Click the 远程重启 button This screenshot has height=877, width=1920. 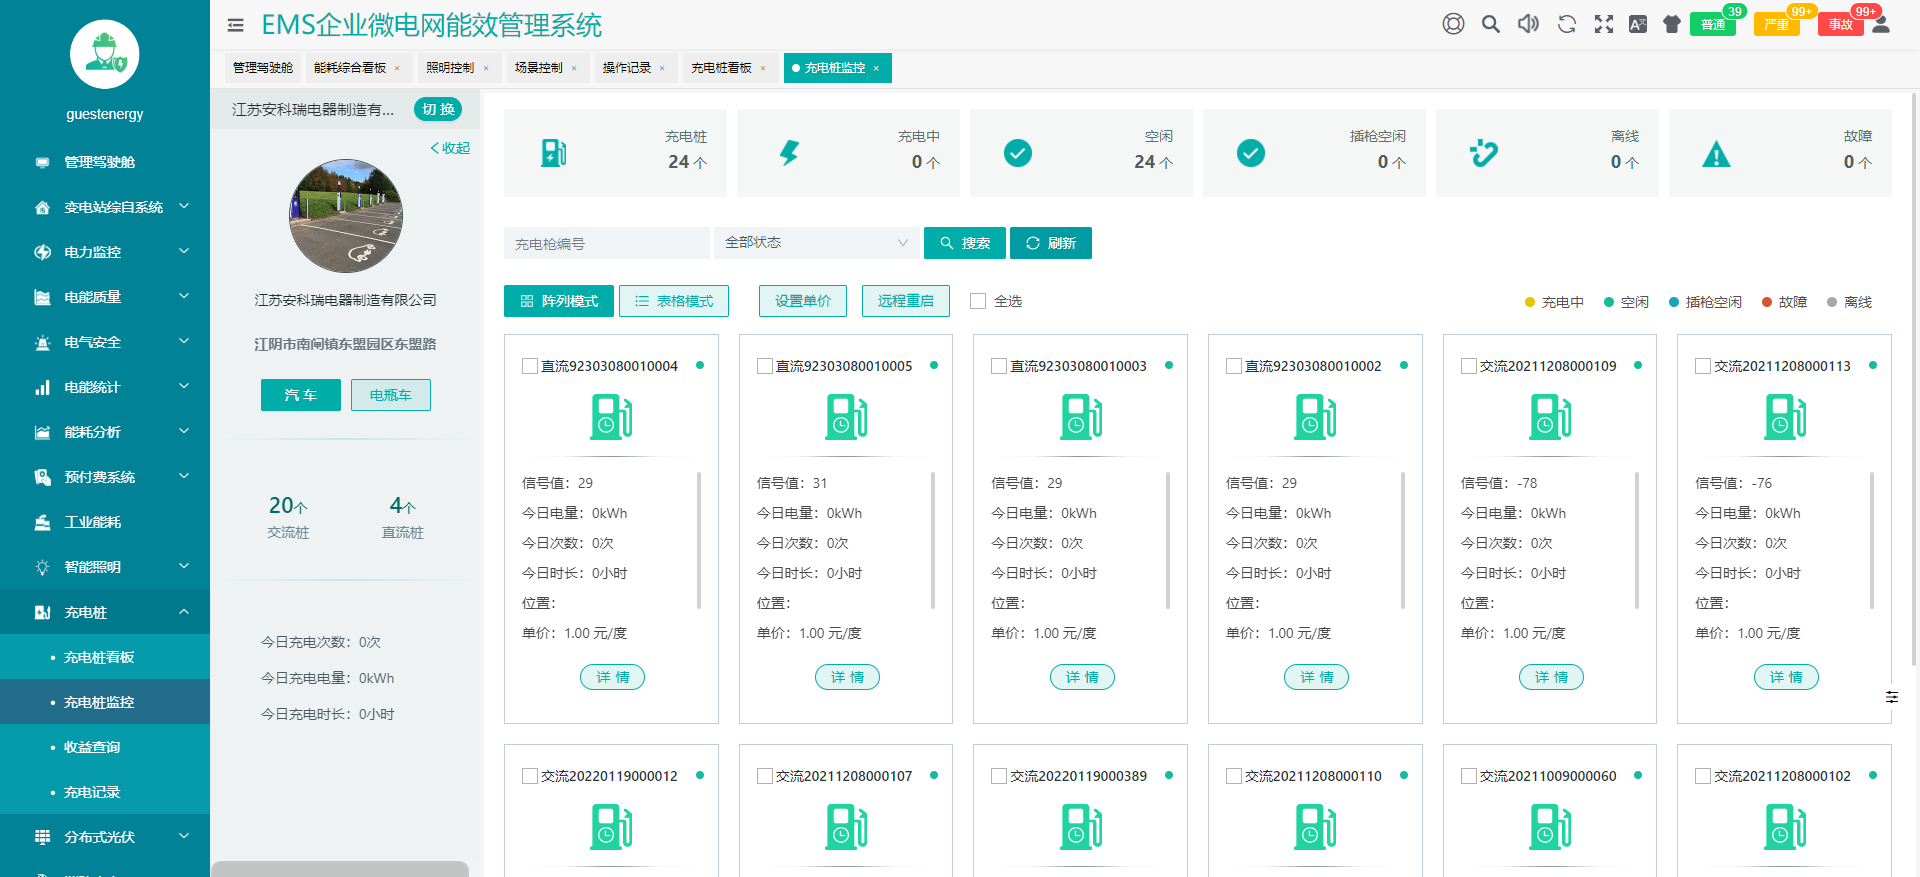tap(906, 301)
